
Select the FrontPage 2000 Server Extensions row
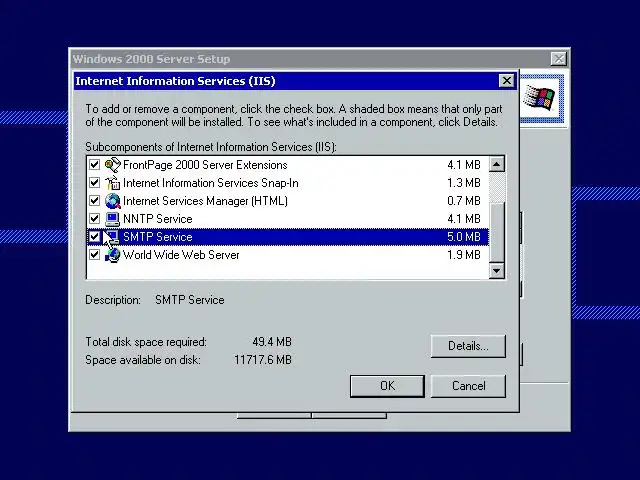coord(288,165)
